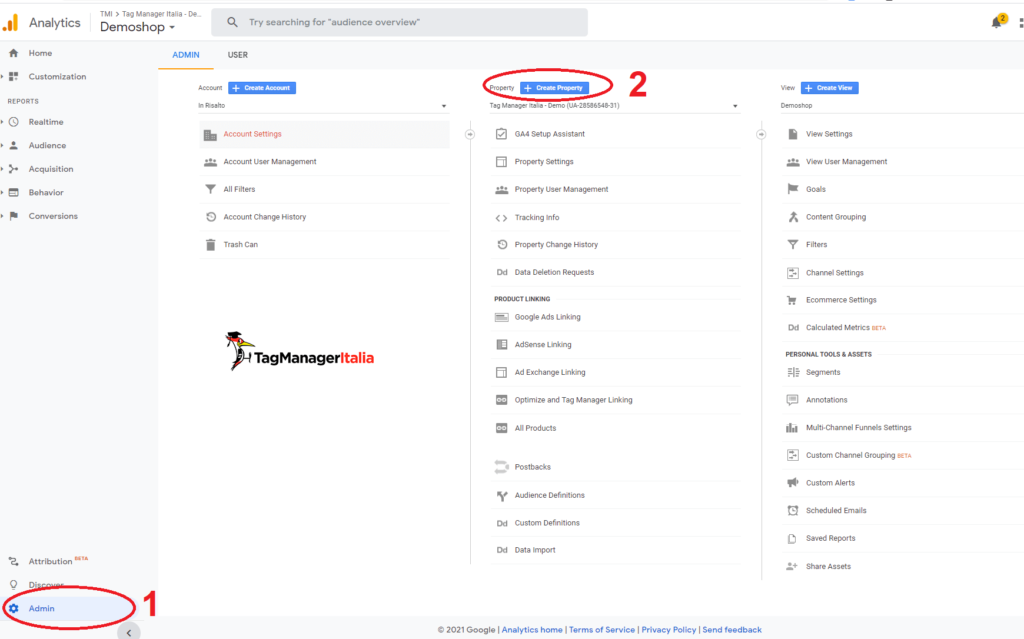Click the Create Account button
Image resolution: width=1024 pixels, height=639 pixels.
tap(262, 88)
